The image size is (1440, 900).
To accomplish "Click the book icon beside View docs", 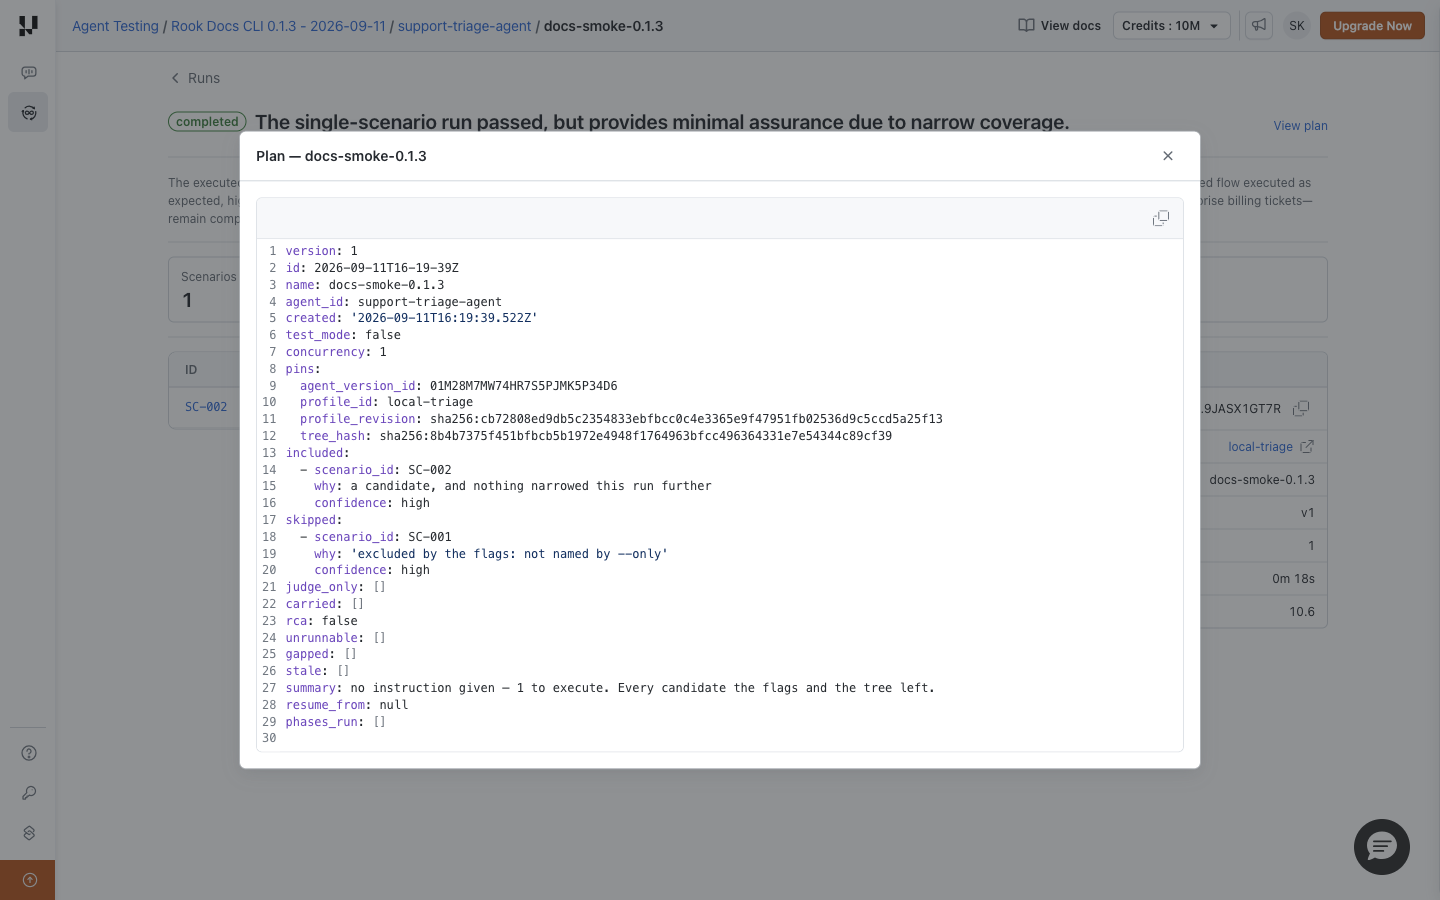I will click(x=1026, y=26).
